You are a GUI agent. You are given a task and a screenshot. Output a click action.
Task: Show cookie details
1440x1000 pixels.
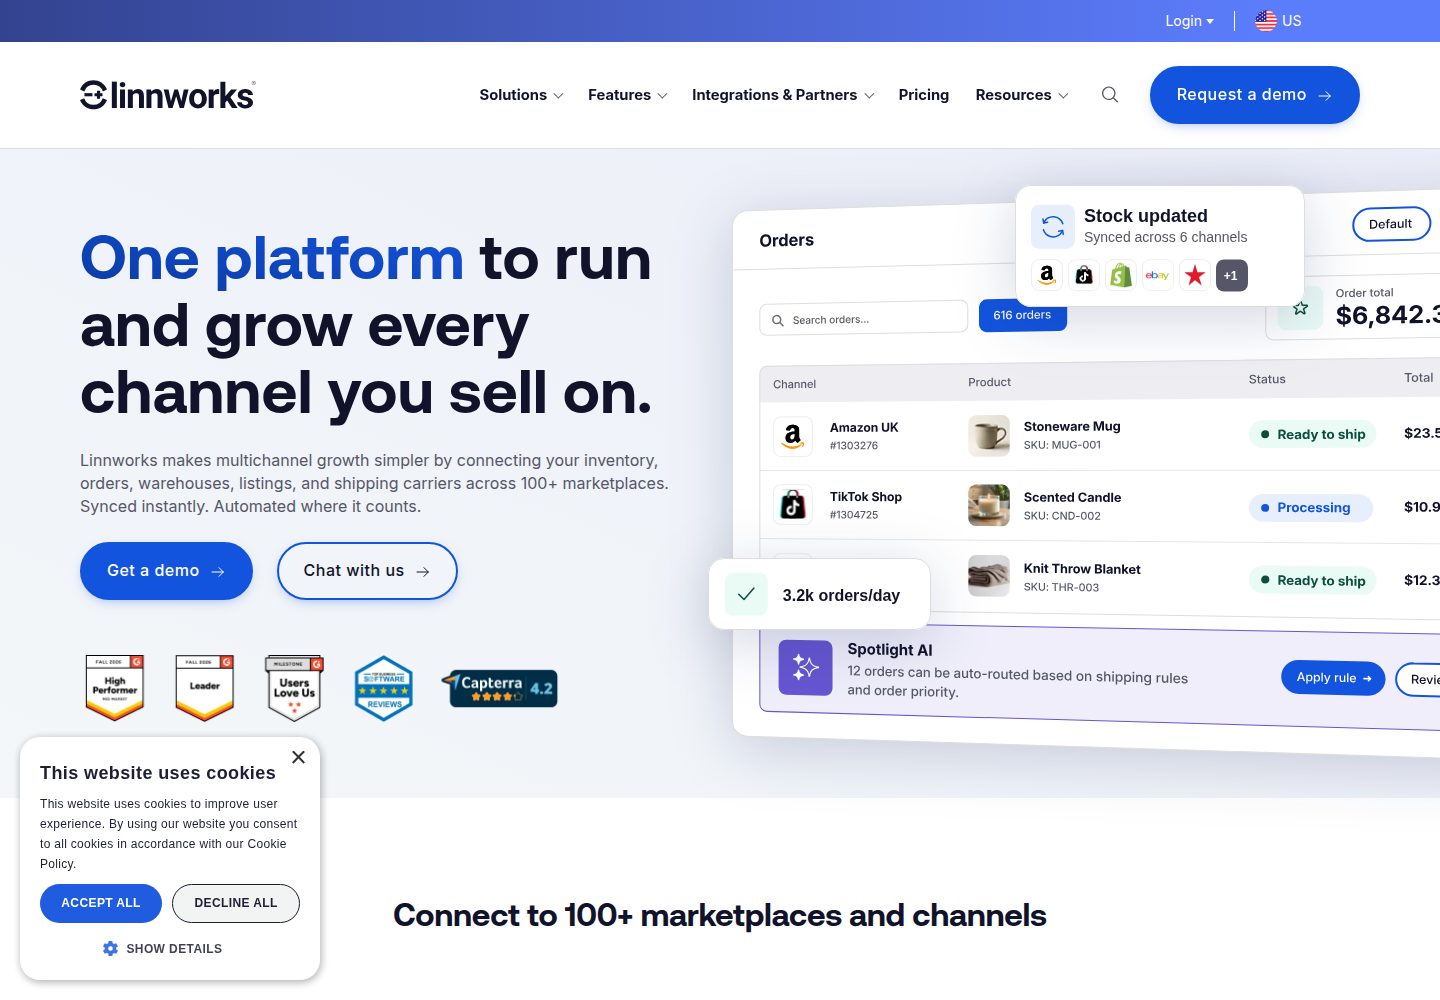[x=162, y=948]
